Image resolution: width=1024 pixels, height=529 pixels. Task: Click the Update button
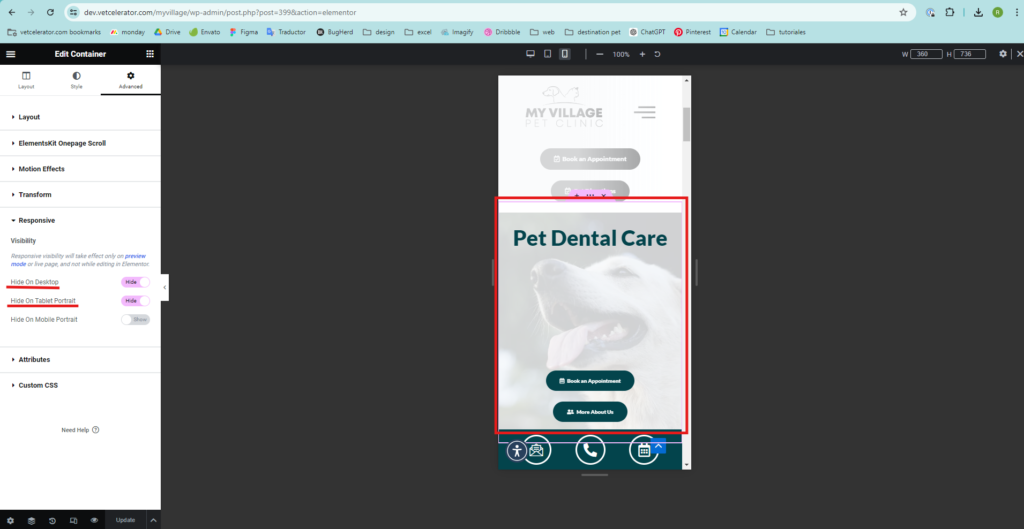click(x=125, y=520)
